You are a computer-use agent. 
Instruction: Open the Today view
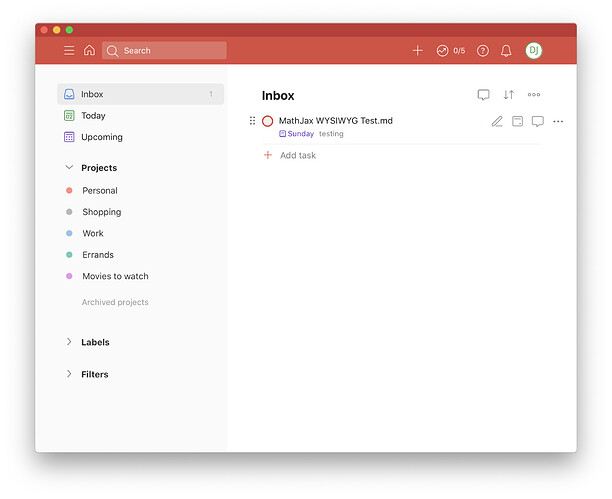93,116
